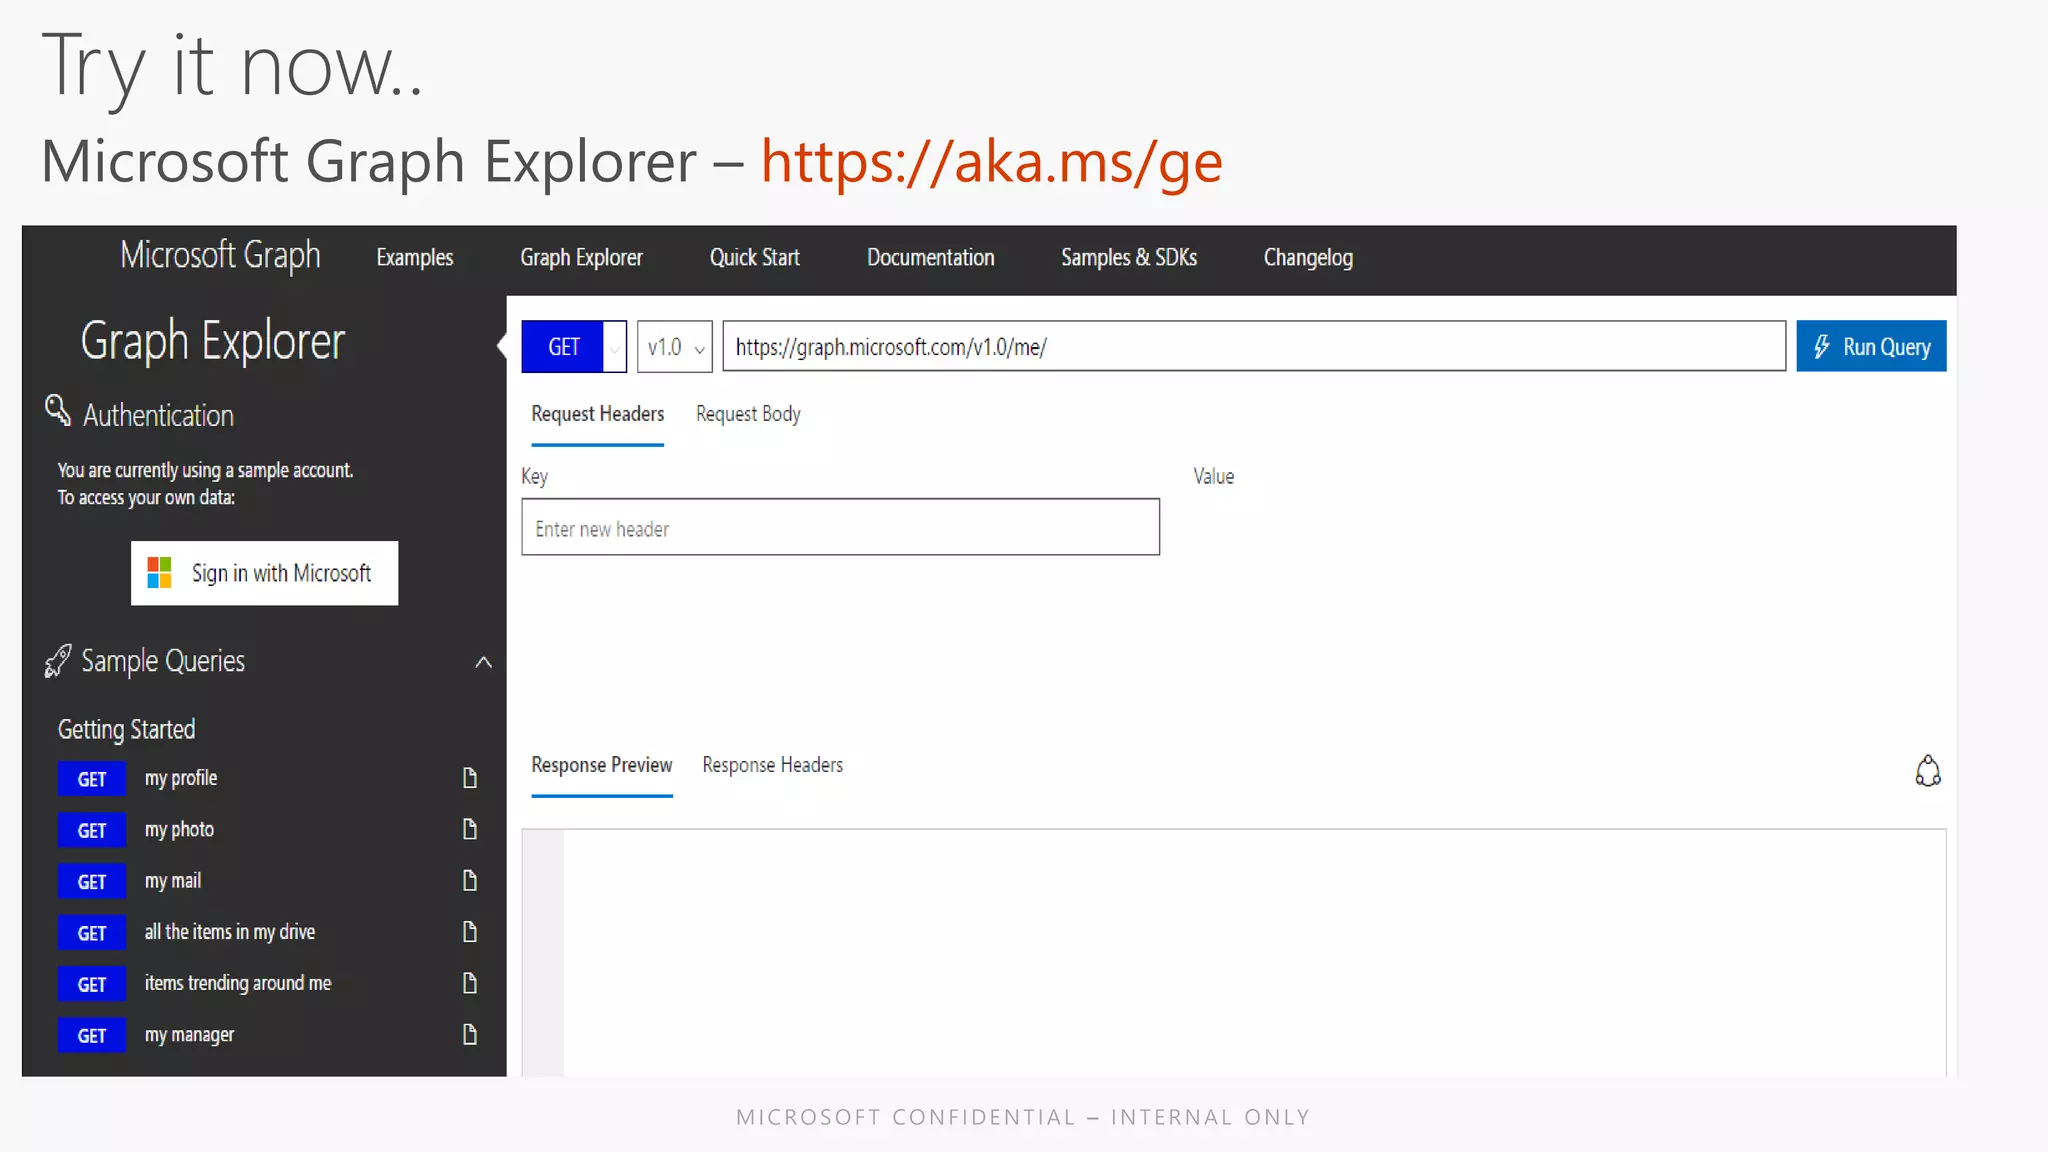This screenshot has width=2048, height=1152.
Task: Collapse the sidebar using the panel arrow
Action: [502, 345]
